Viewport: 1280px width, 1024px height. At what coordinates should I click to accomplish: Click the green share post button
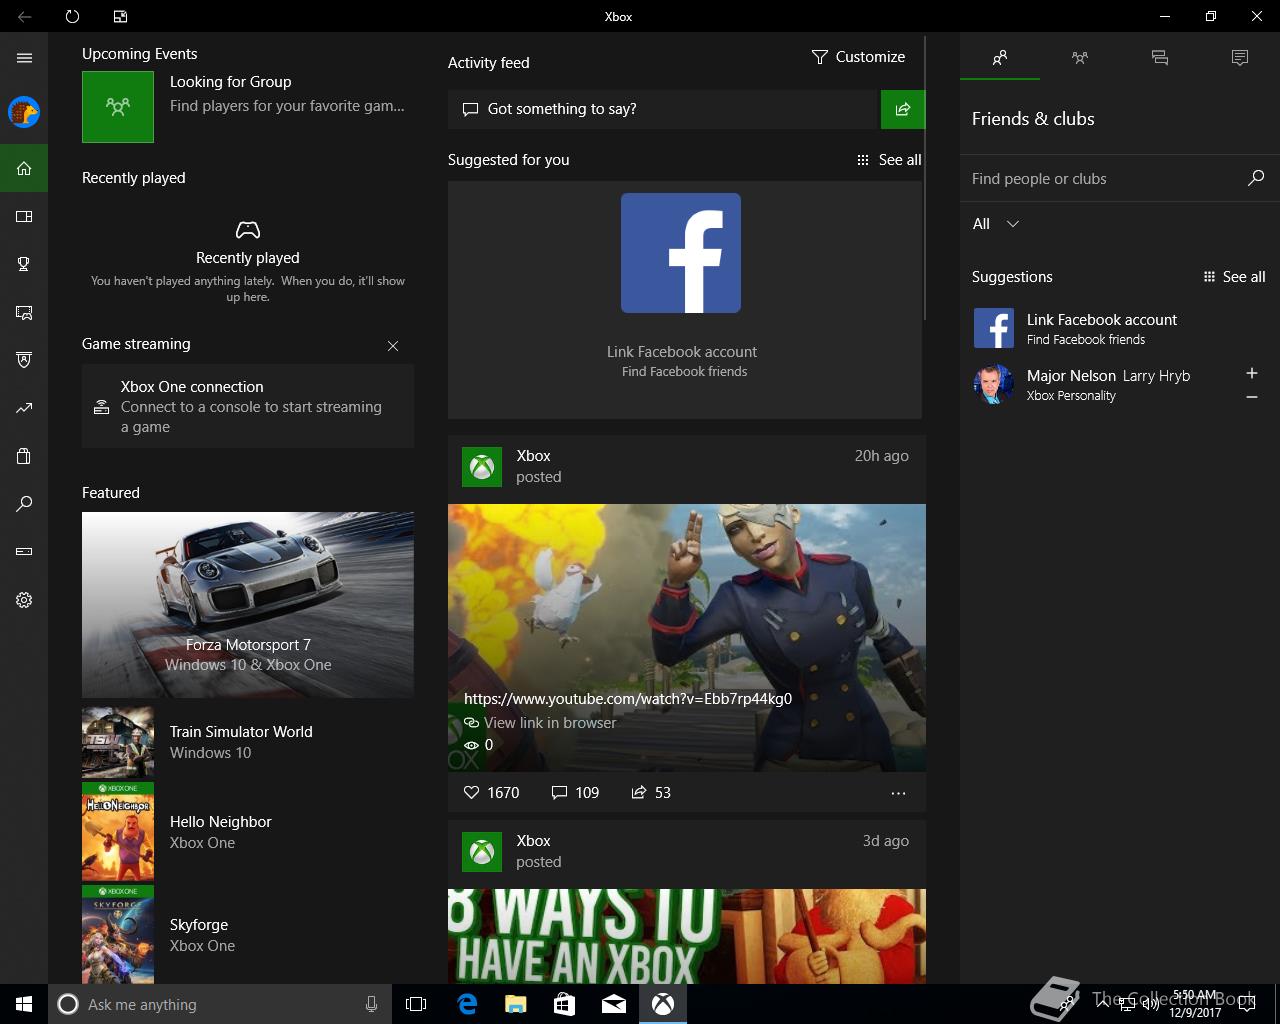(x=903, y=109)
